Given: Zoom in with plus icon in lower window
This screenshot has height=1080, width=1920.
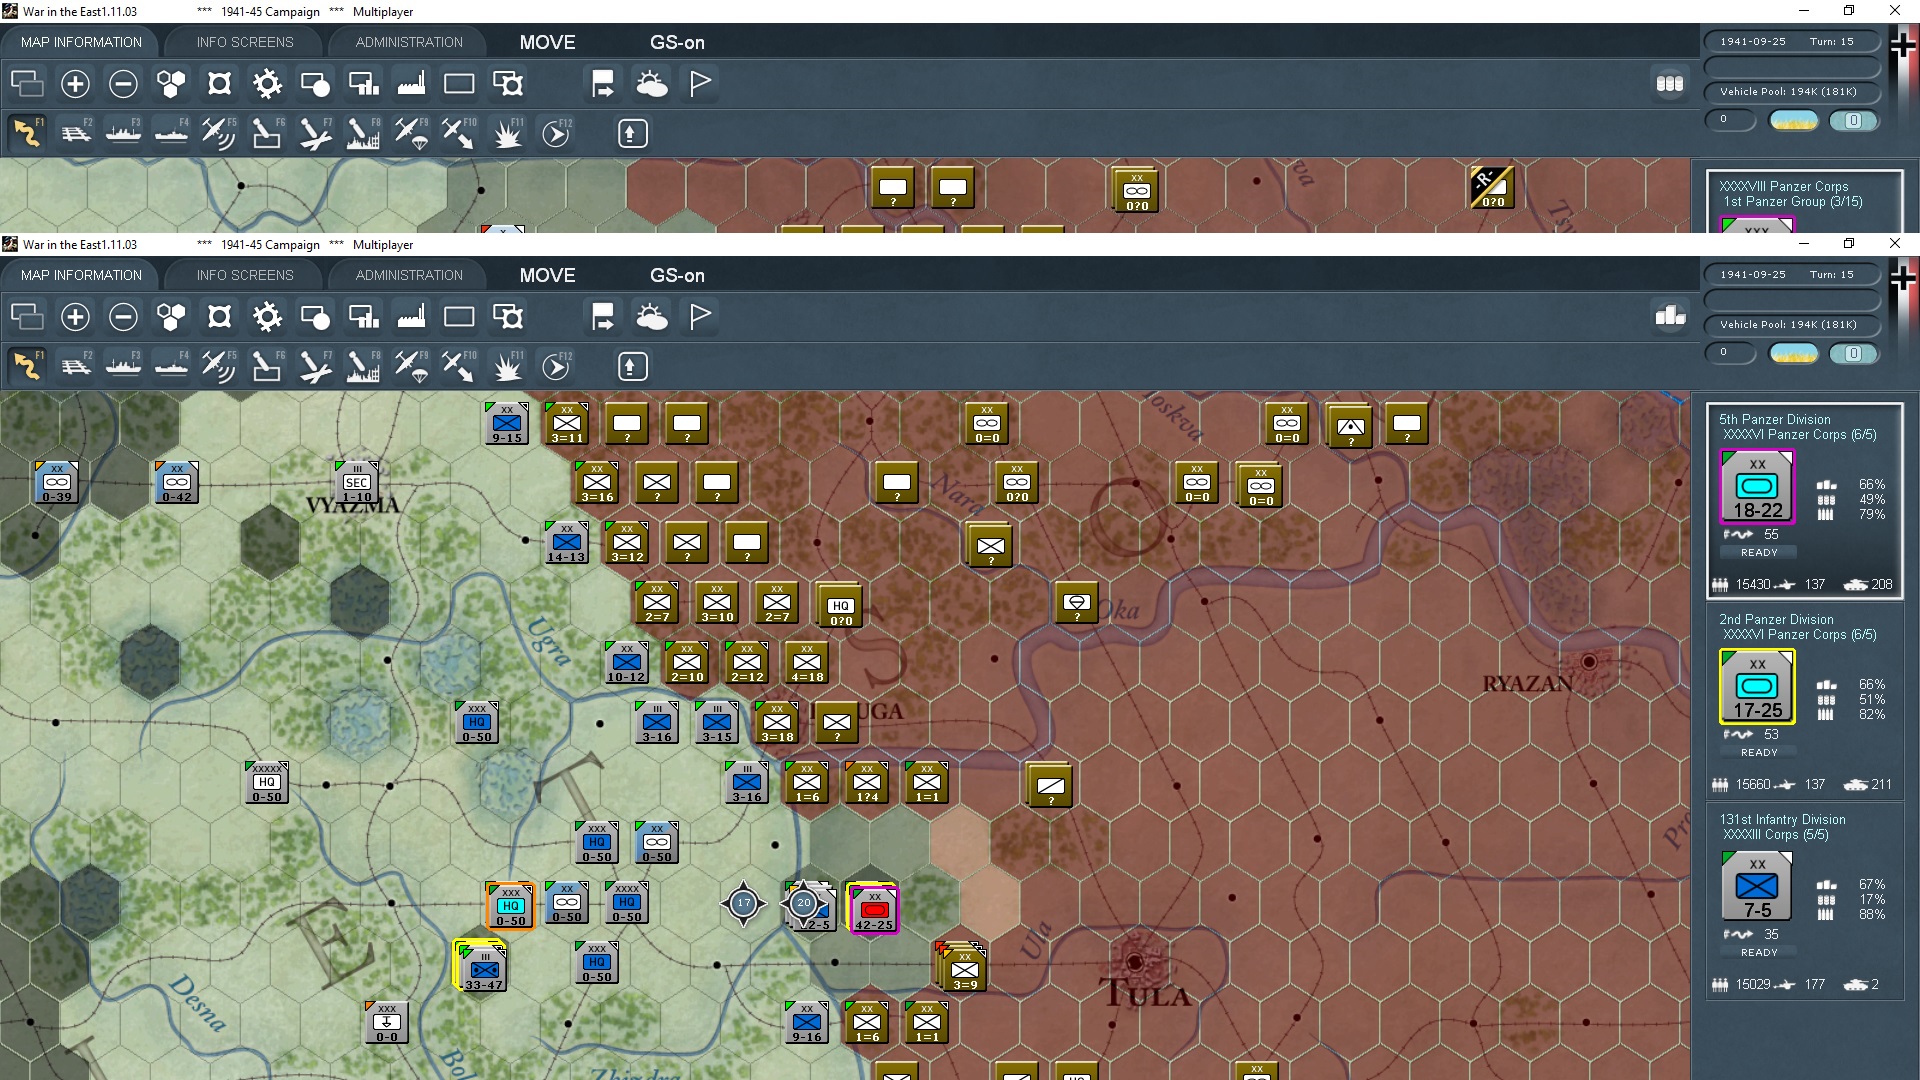Looking at the screenshot, I should [75, 317].
